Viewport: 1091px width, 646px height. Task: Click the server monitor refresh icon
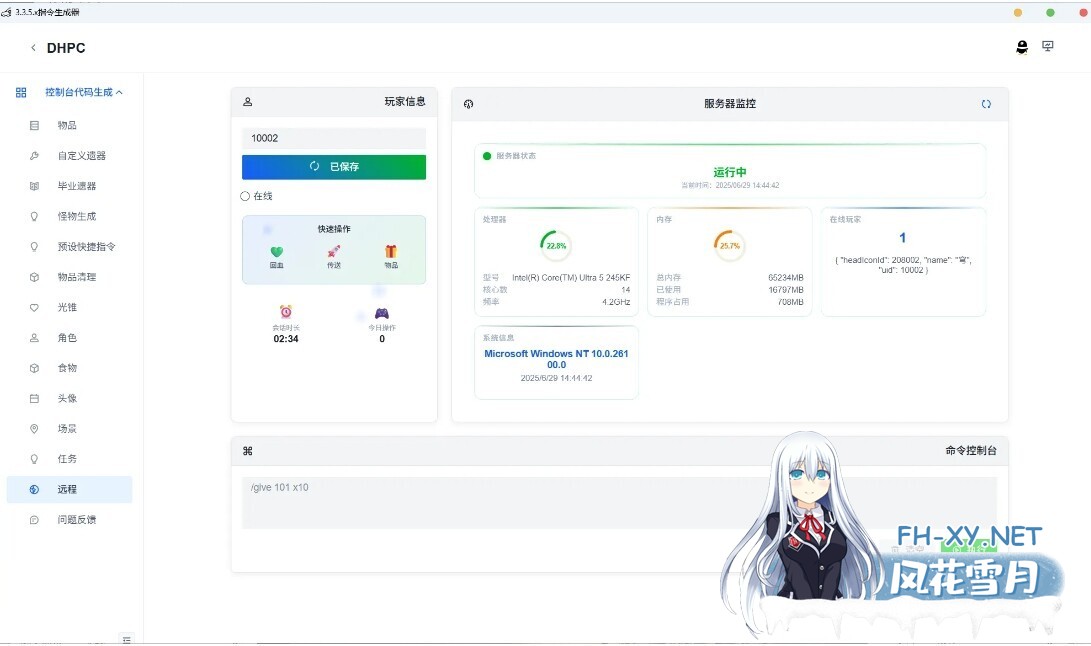coord(987,103)
